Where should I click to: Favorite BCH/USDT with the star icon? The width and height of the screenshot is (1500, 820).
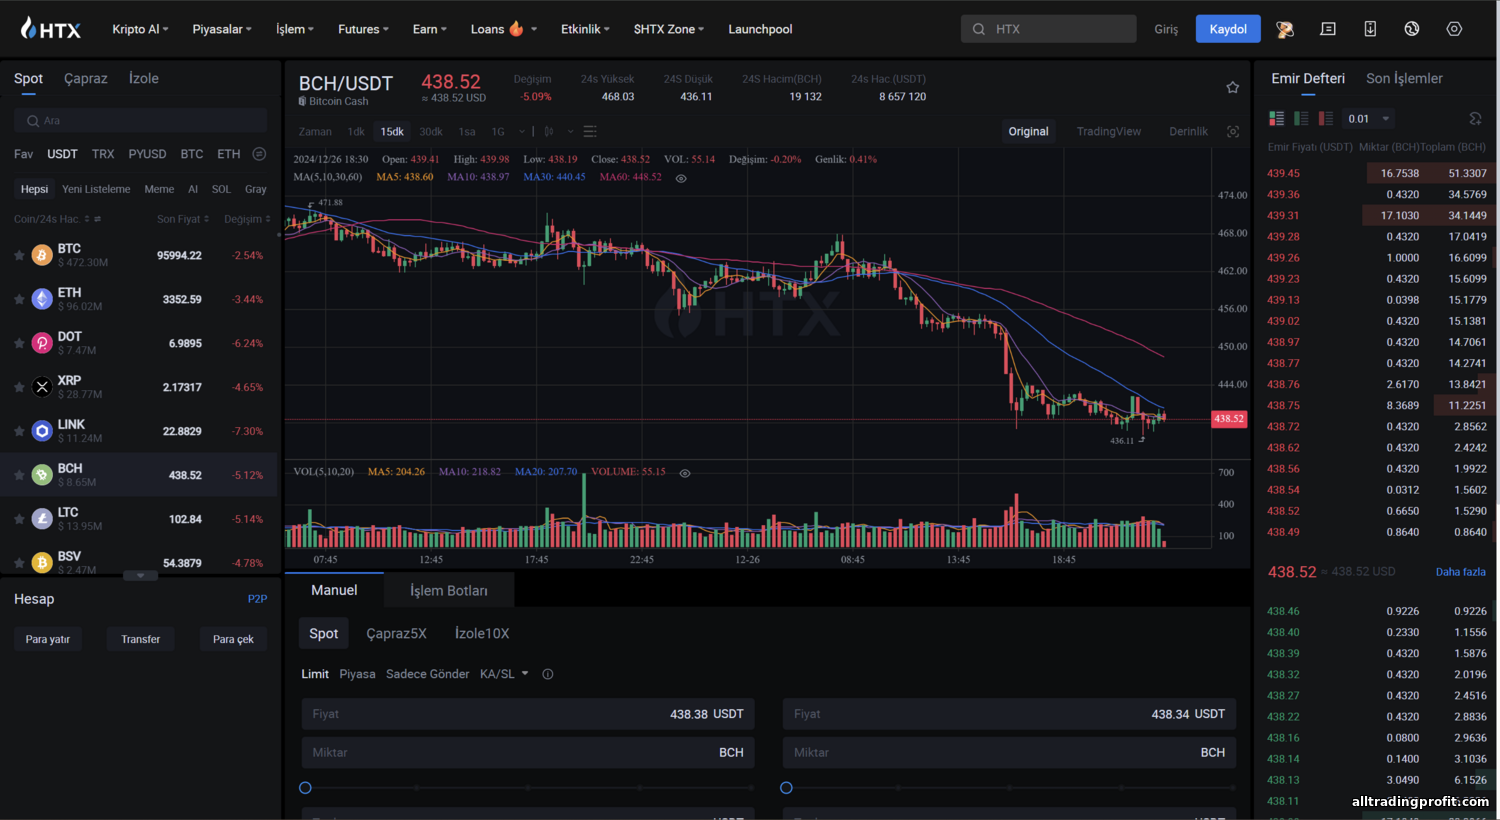1233,88
